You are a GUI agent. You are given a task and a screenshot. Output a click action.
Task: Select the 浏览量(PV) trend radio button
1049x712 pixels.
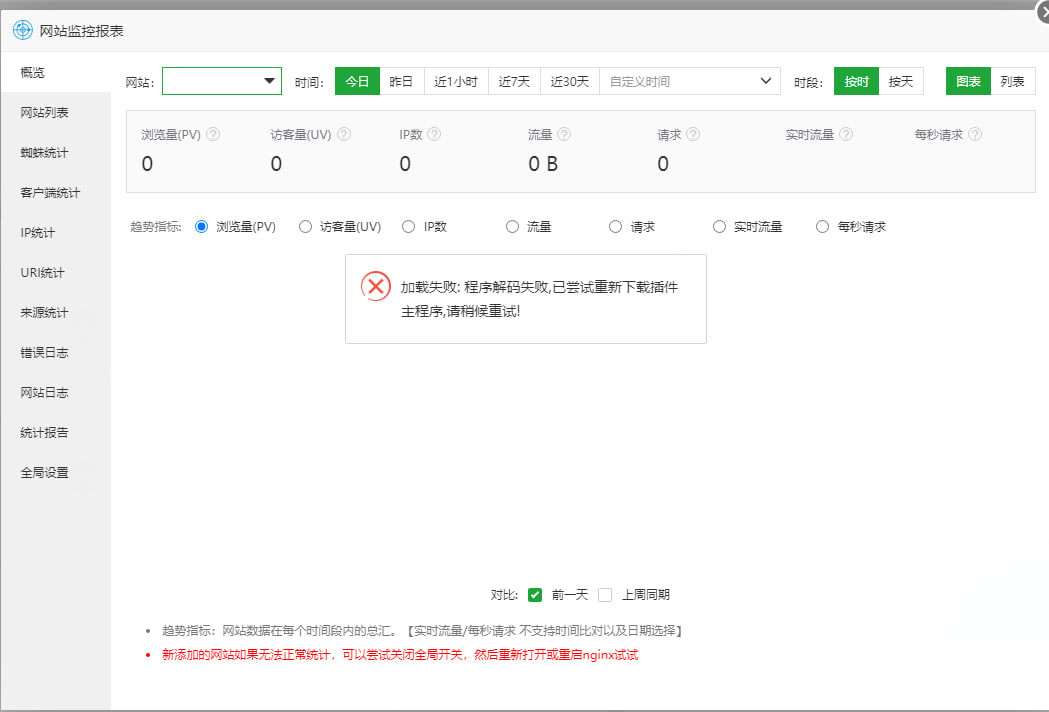coord(201,227)
